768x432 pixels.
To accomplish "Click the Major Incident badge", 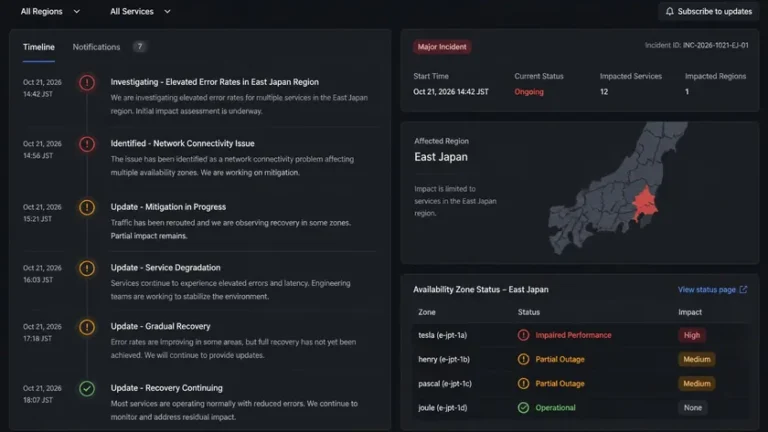I will [x=442, y=47].
